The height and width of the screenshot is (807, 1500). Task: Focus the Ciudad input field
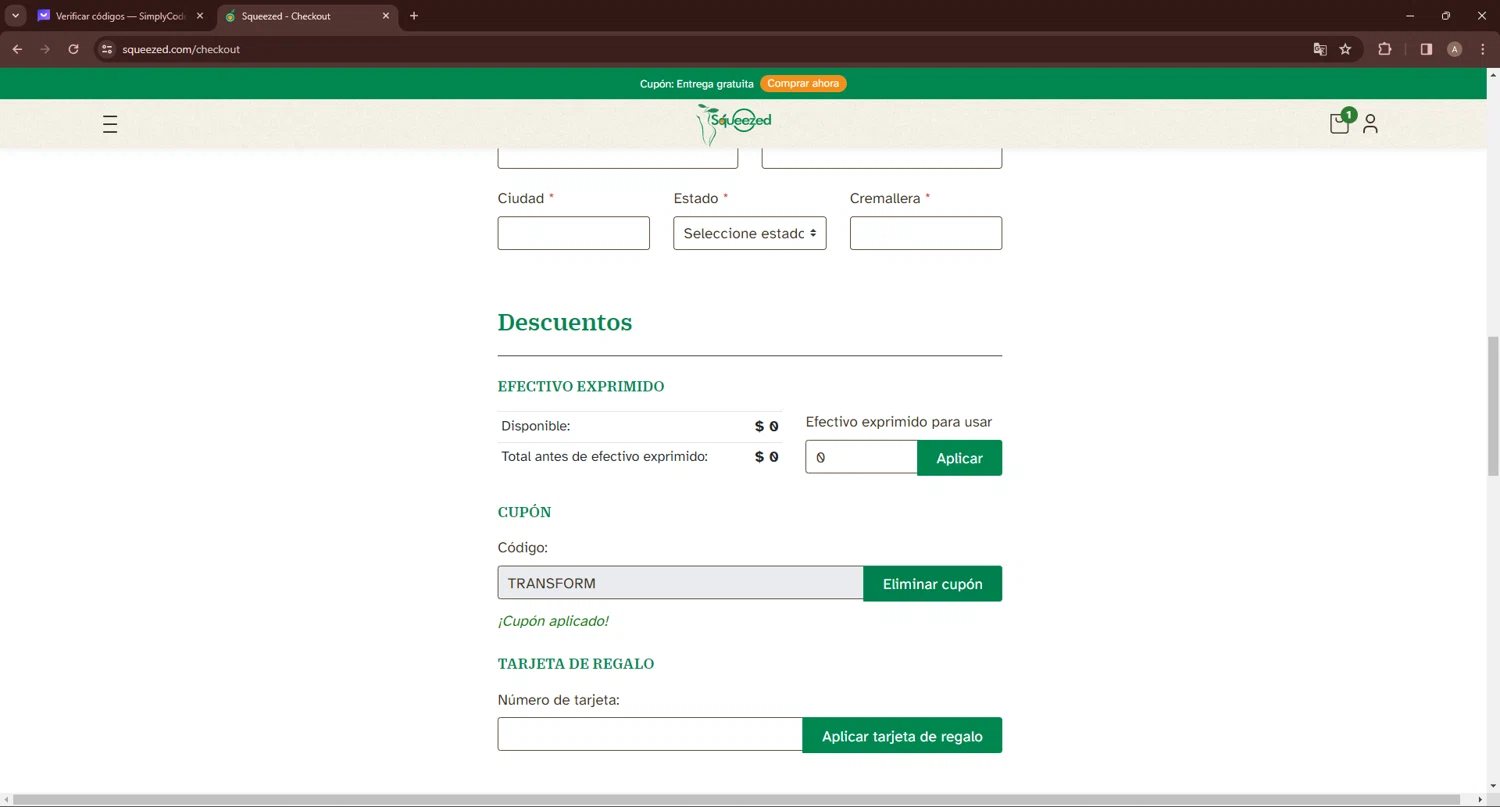point(573,233)
